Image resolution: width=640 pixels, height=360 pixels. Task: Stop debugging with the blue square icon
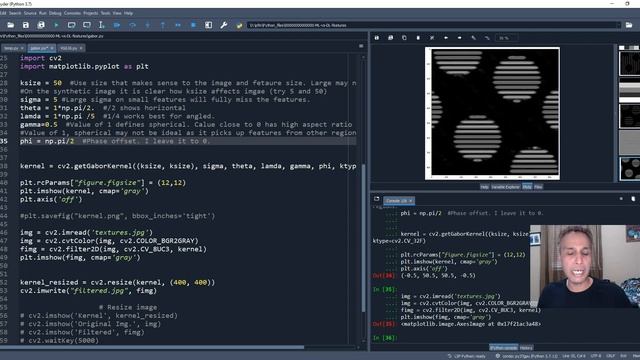(193, 25)
